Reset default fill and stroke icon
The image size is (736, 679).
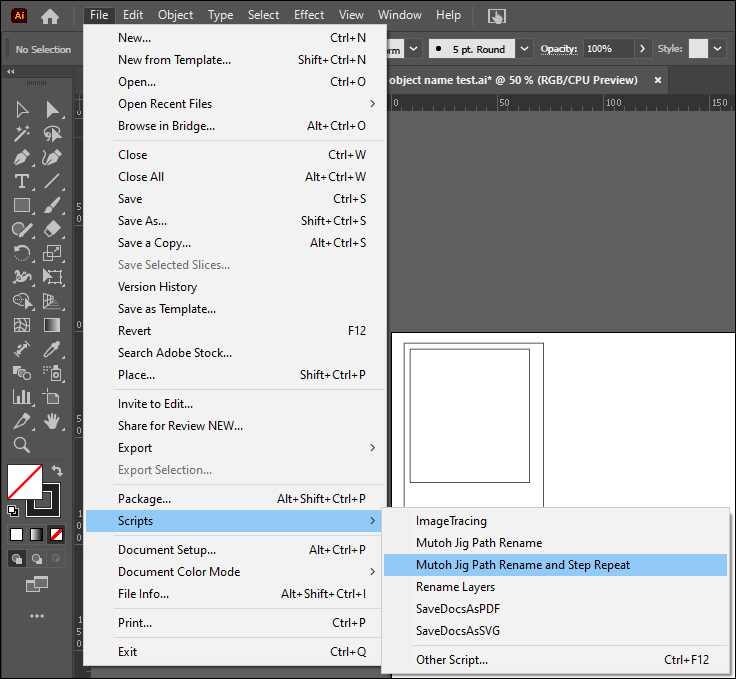pyautogui.click(x=13, y=511)
